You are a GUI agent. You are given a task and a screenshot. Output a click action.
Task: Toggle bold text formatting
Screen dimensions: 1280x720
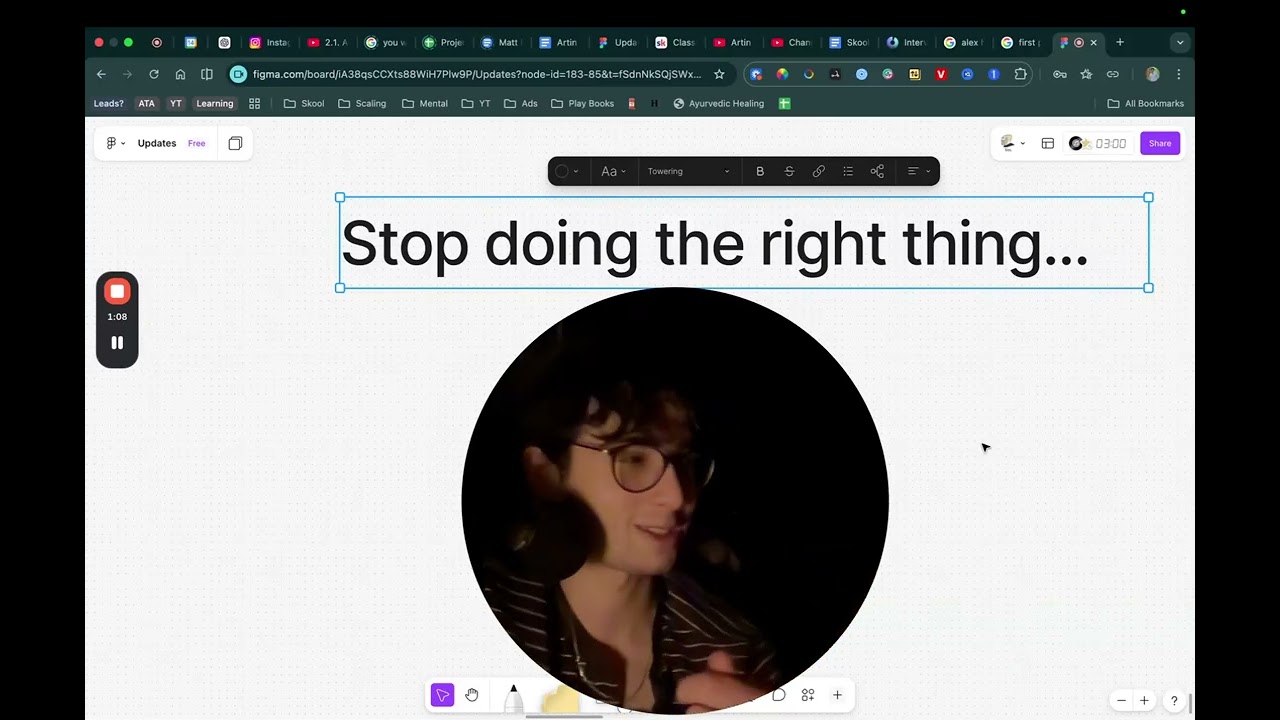coord(760,171)
